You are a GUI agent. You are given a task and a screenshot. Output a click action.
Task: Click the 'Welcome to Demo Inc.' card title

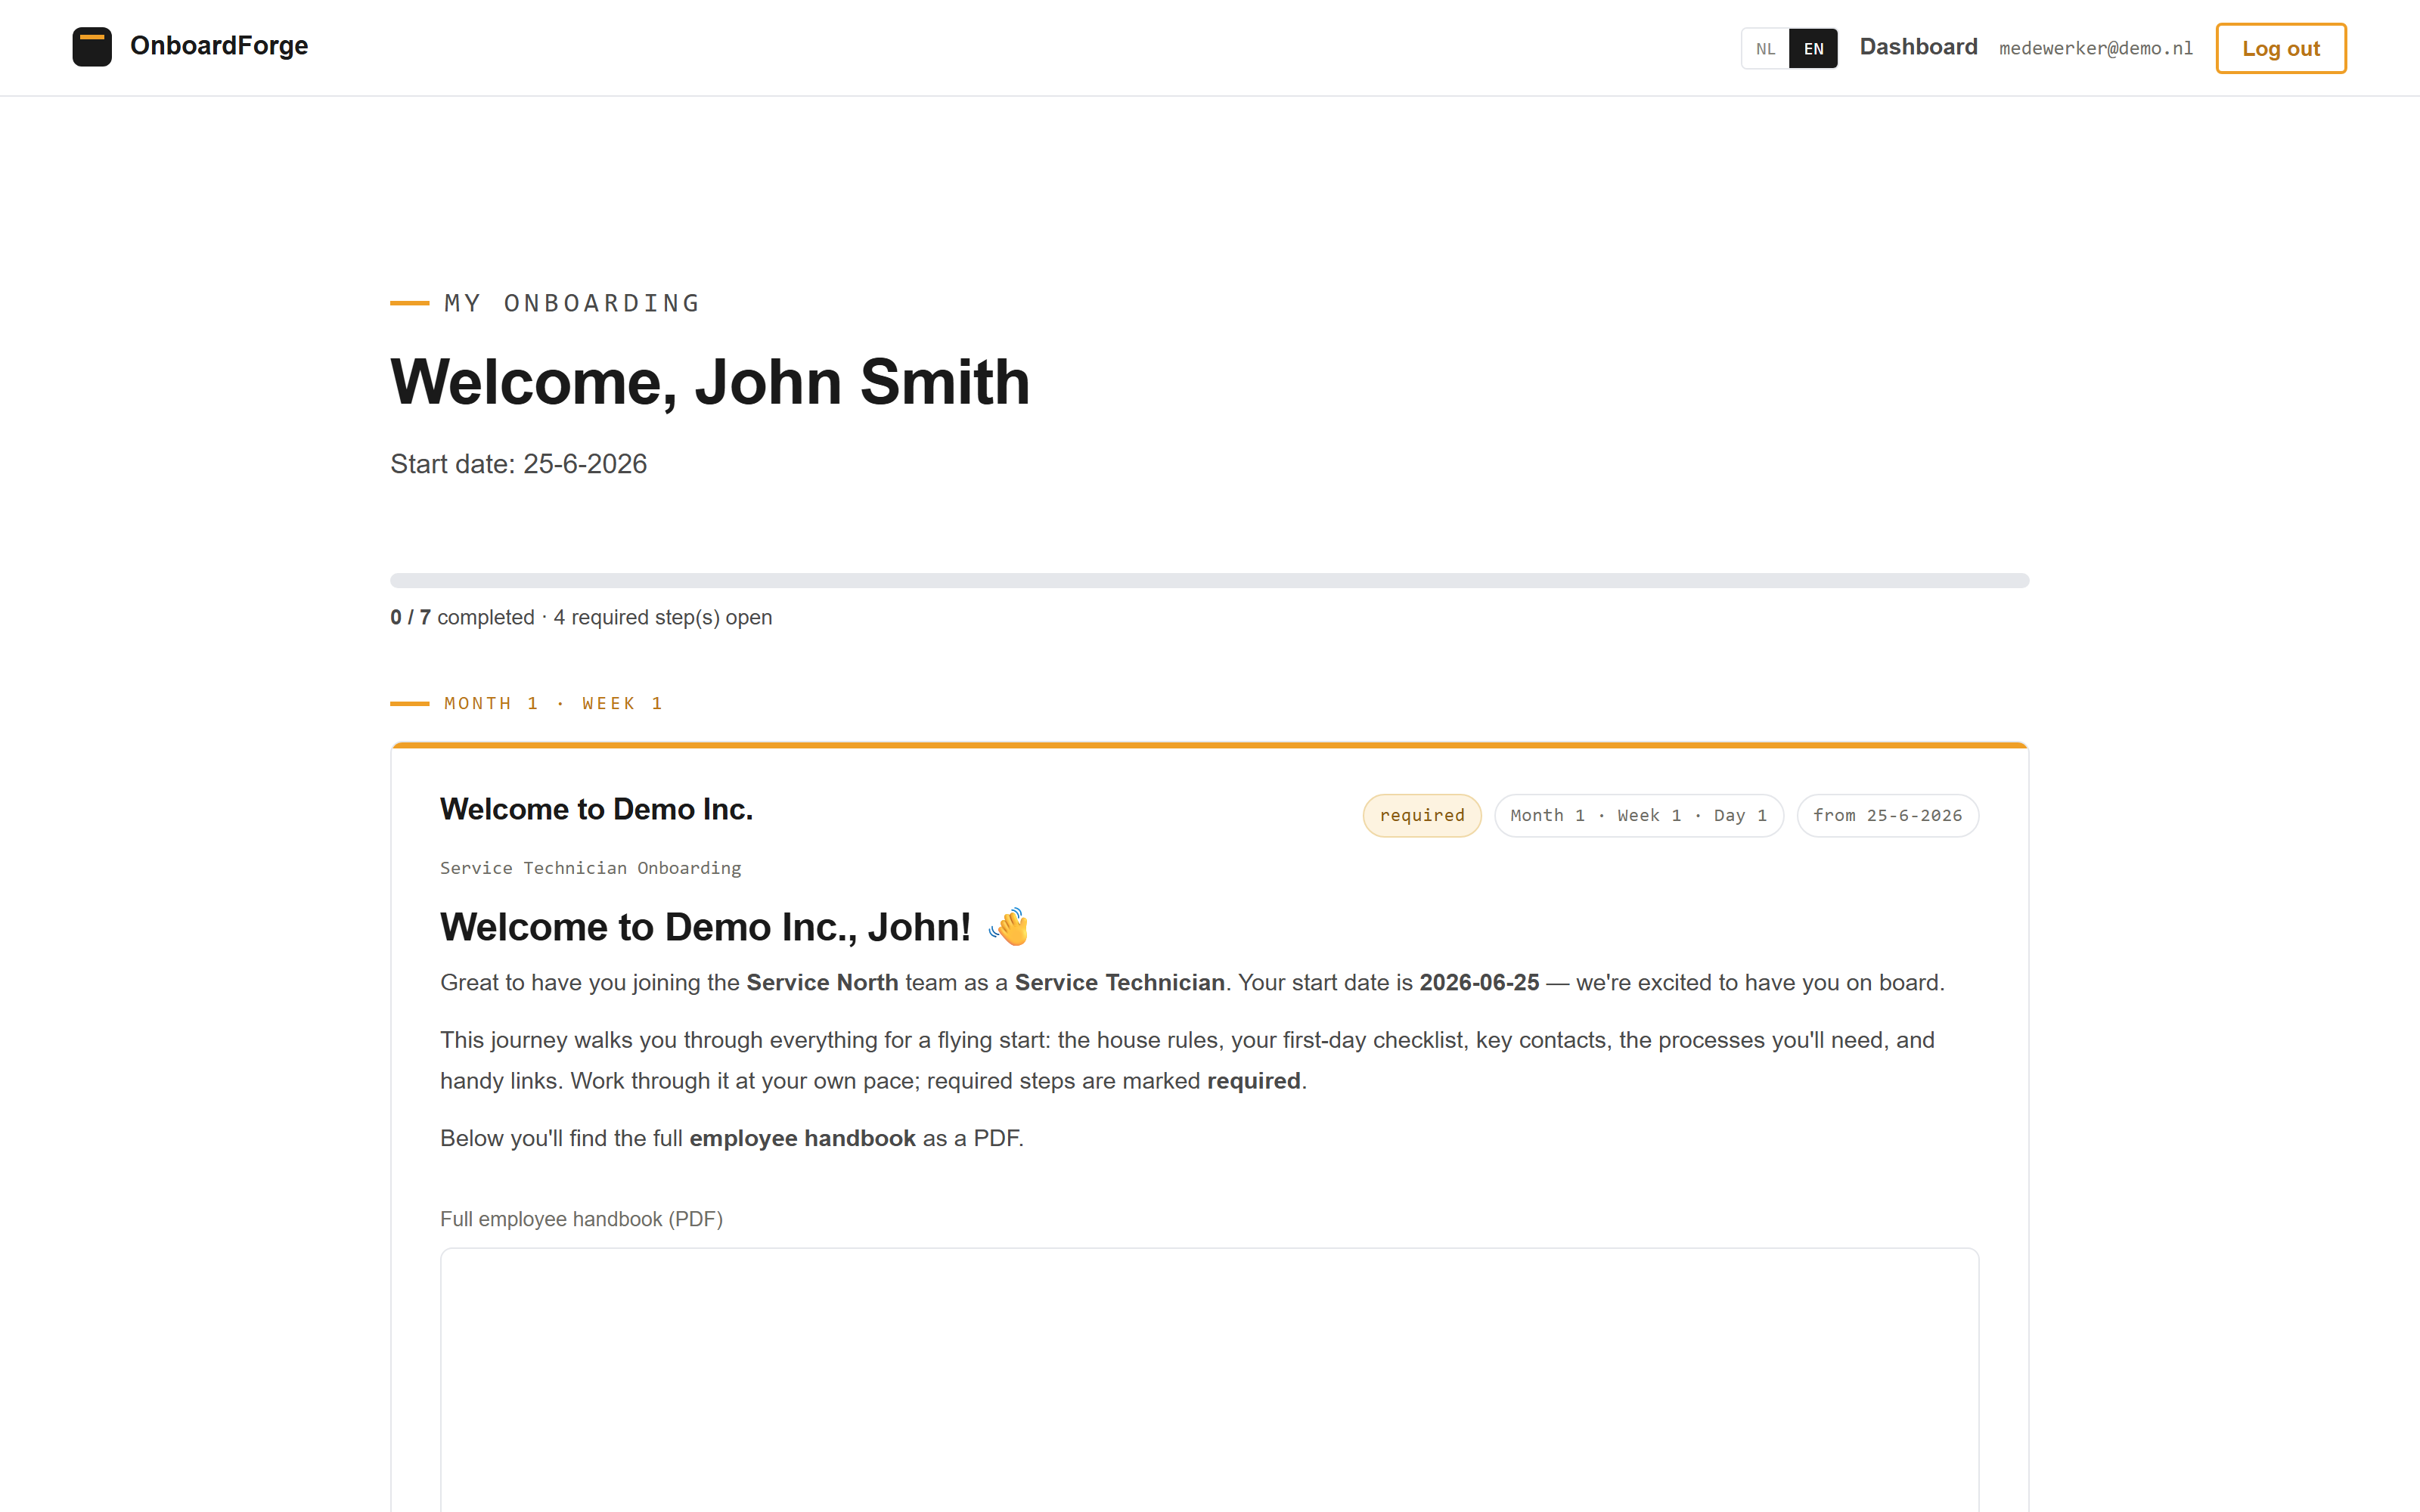coord(596,809)
